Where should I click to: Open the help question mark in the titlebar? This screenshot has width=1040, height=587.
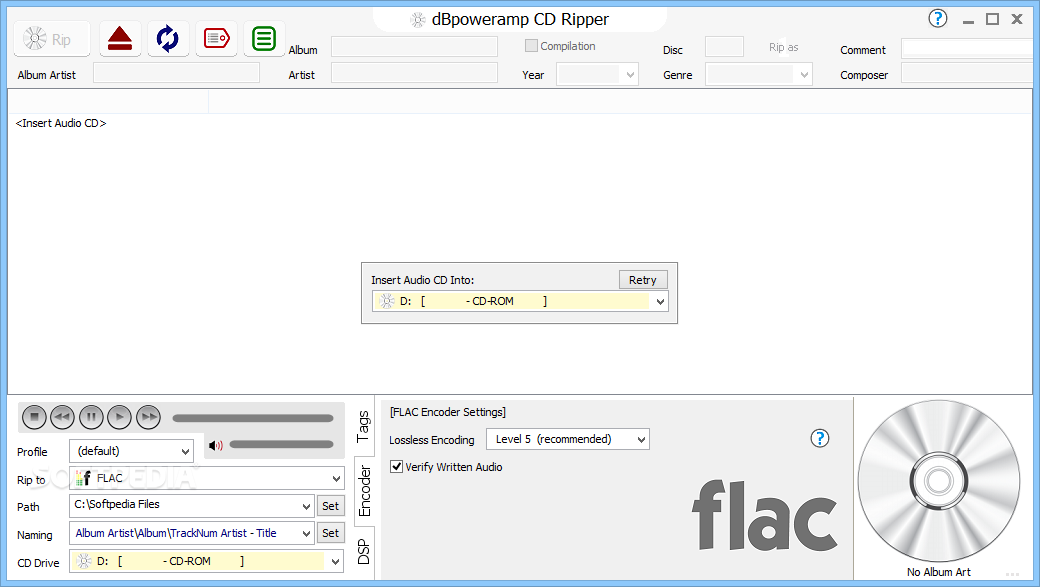click(938, 18)
